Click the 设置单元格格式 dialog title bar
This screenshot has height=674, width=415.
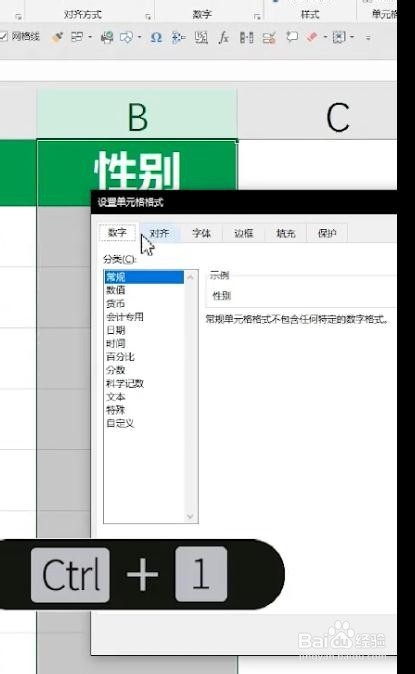coord(244,202)
